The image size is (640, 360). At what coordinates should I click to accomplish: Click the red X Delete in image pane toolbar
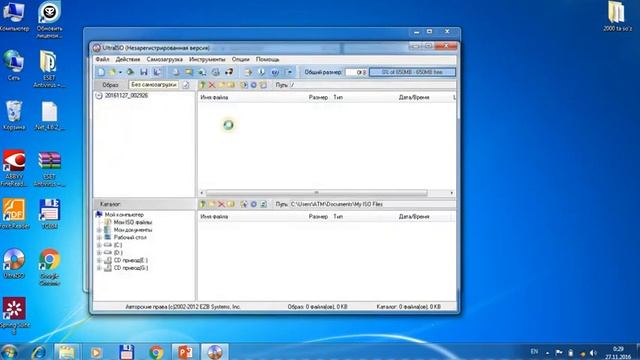212,85
